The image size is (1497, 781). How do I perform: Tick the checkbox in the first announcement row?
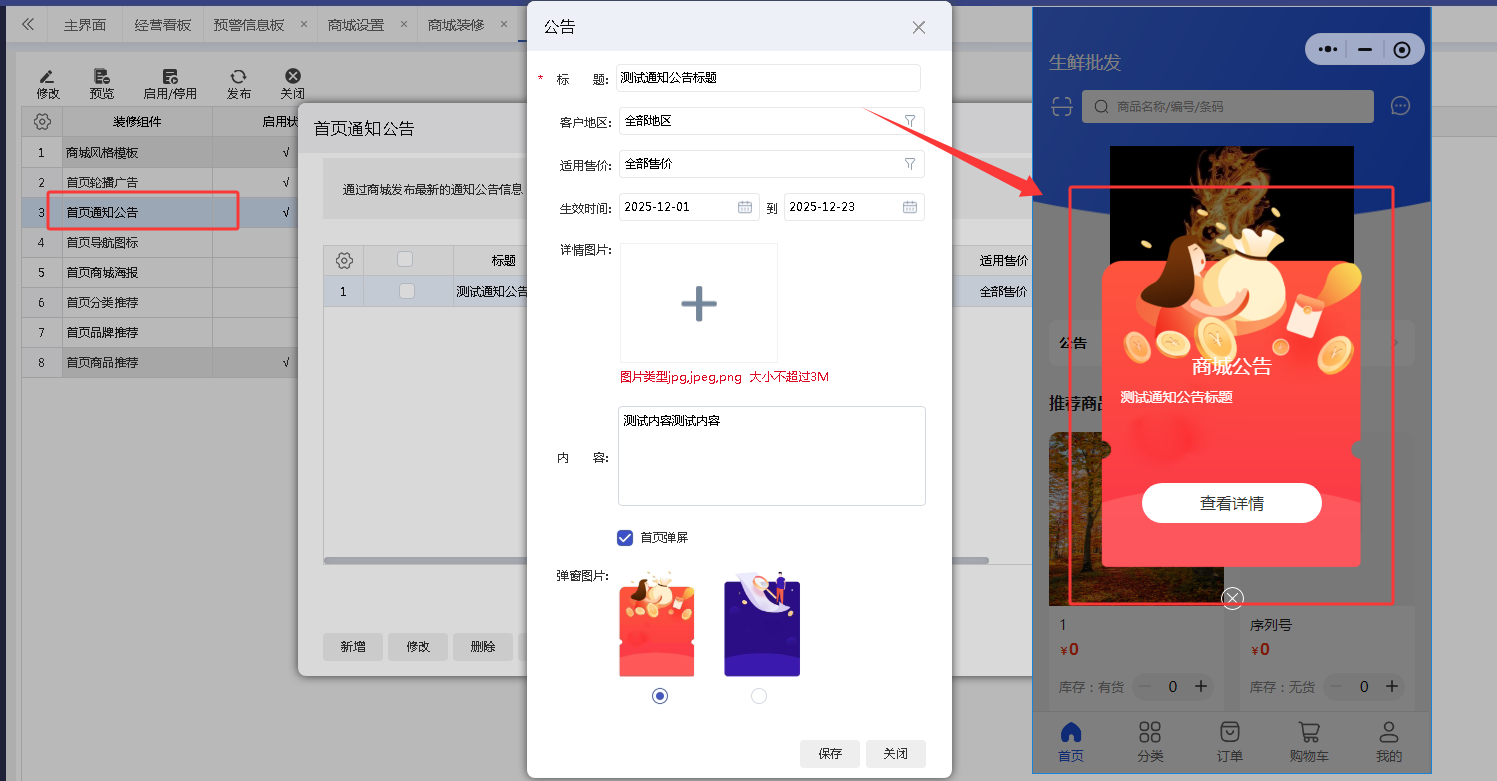coord(406,291)
